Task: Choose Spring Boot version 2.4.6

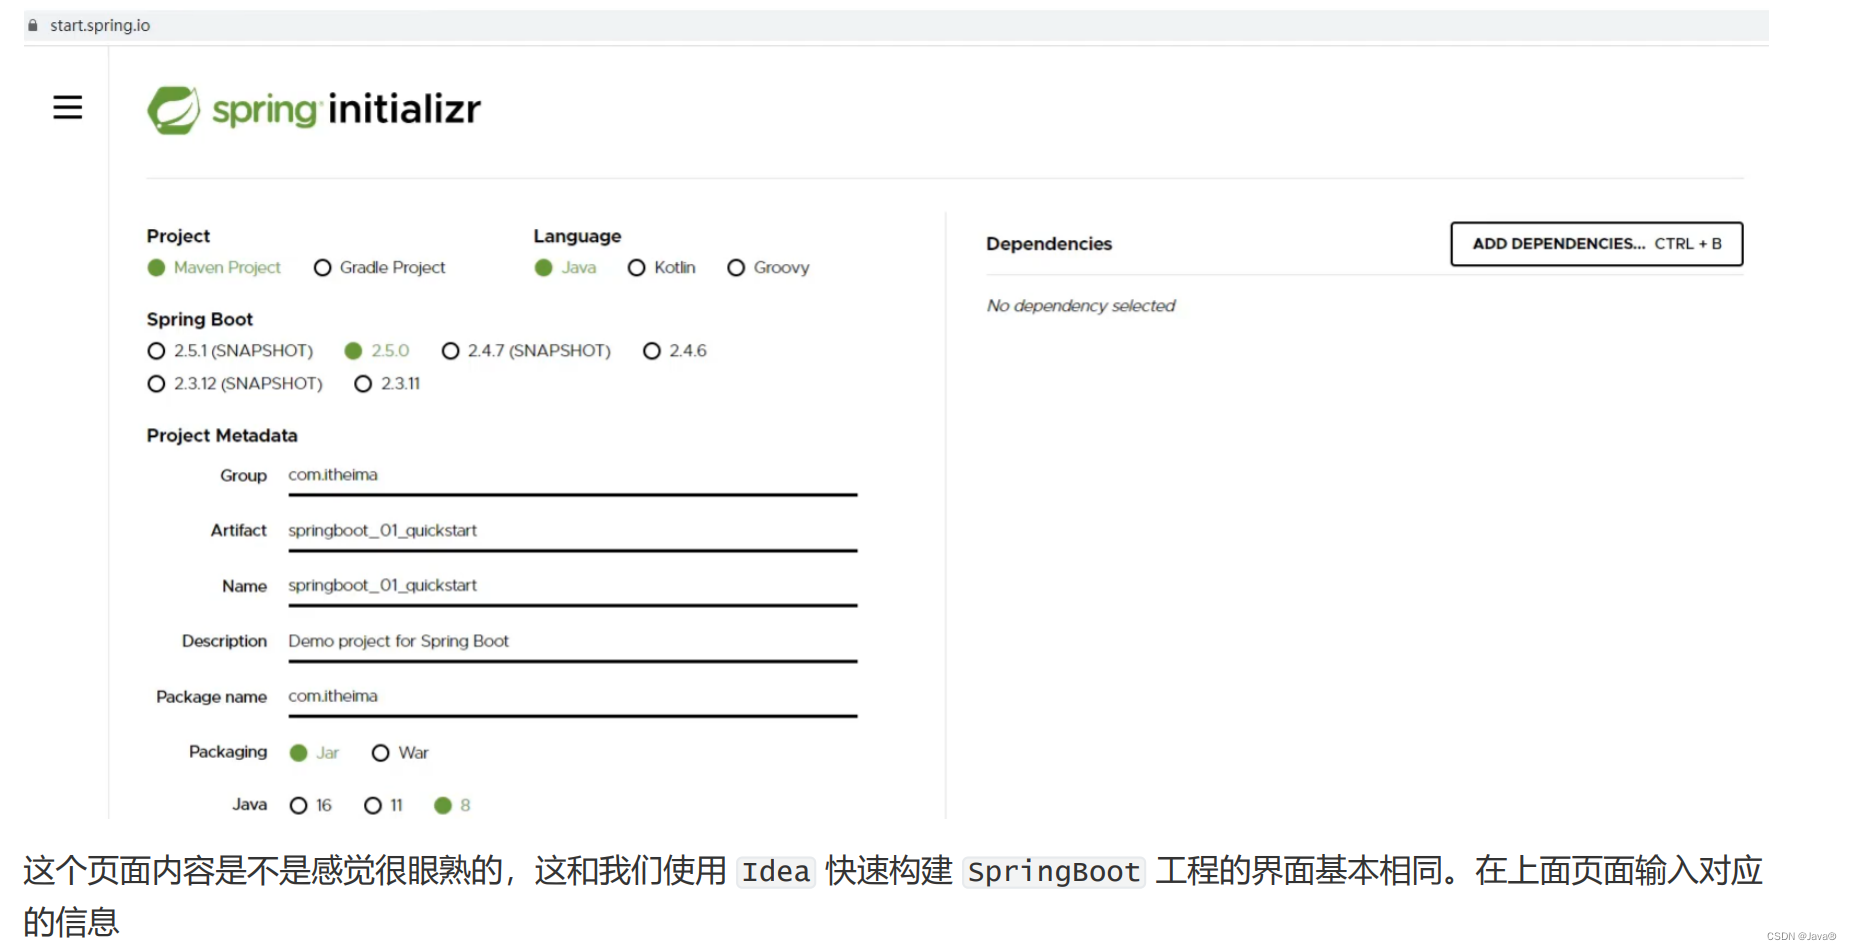Action: 651,350
